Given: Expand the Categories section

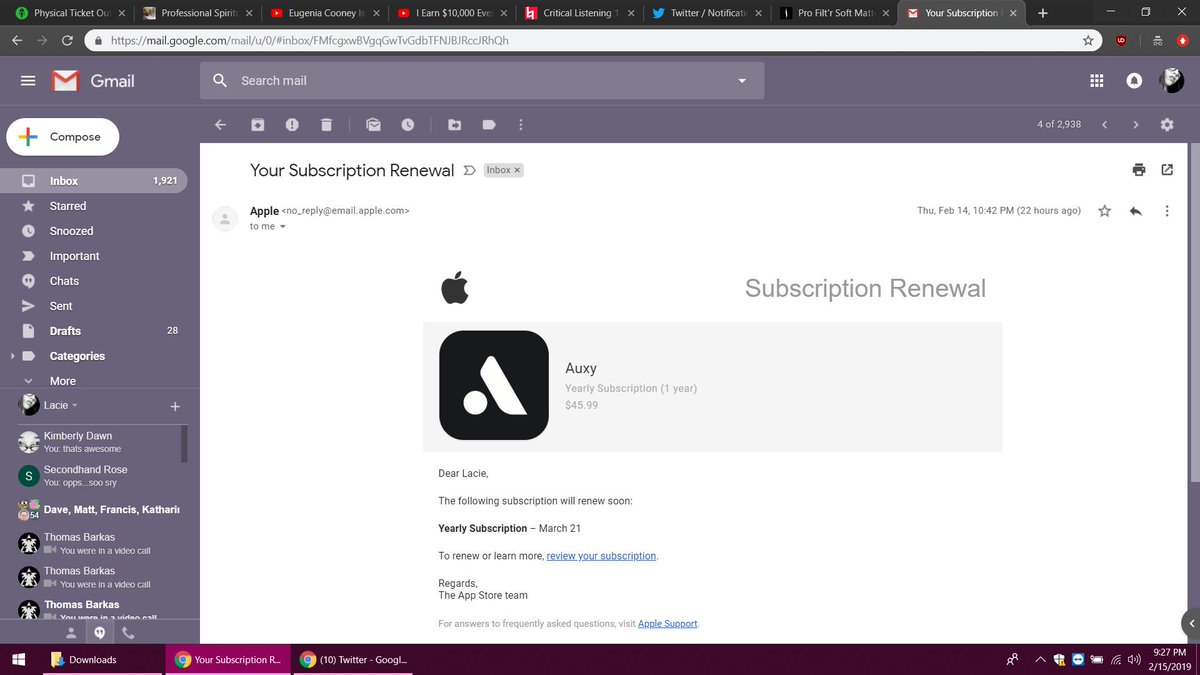Looking at the screenshot, I should click(12, 356).
